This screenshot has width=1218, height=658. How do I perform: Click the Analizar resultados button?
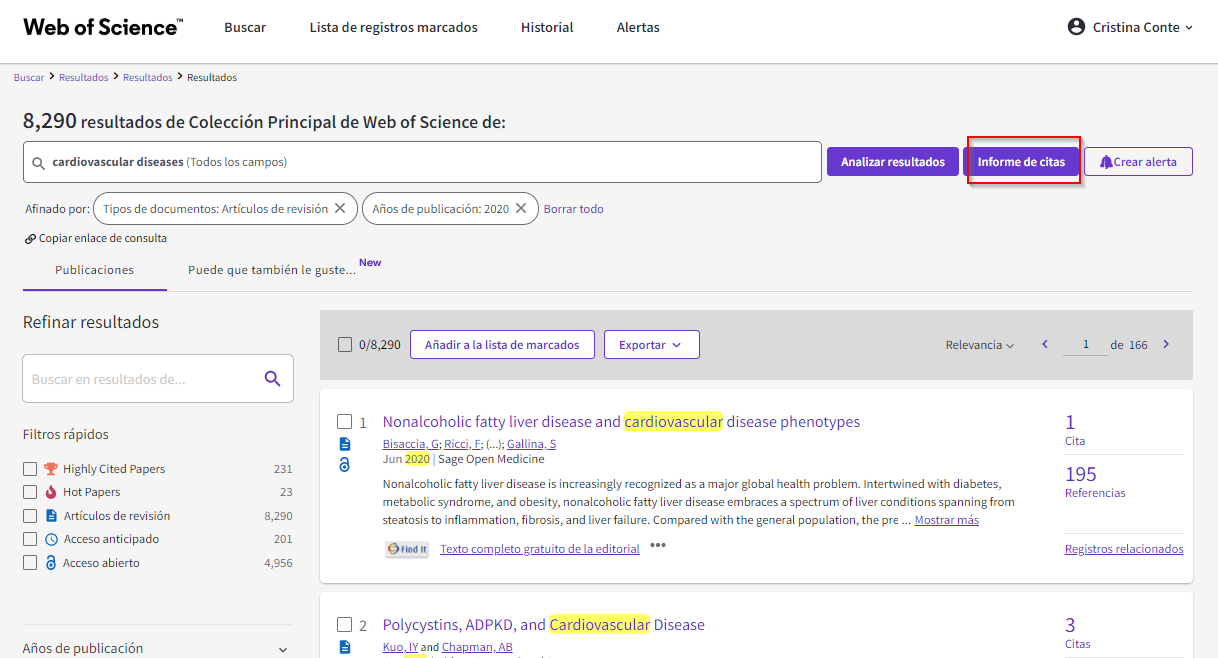click(x=892, y=162)
